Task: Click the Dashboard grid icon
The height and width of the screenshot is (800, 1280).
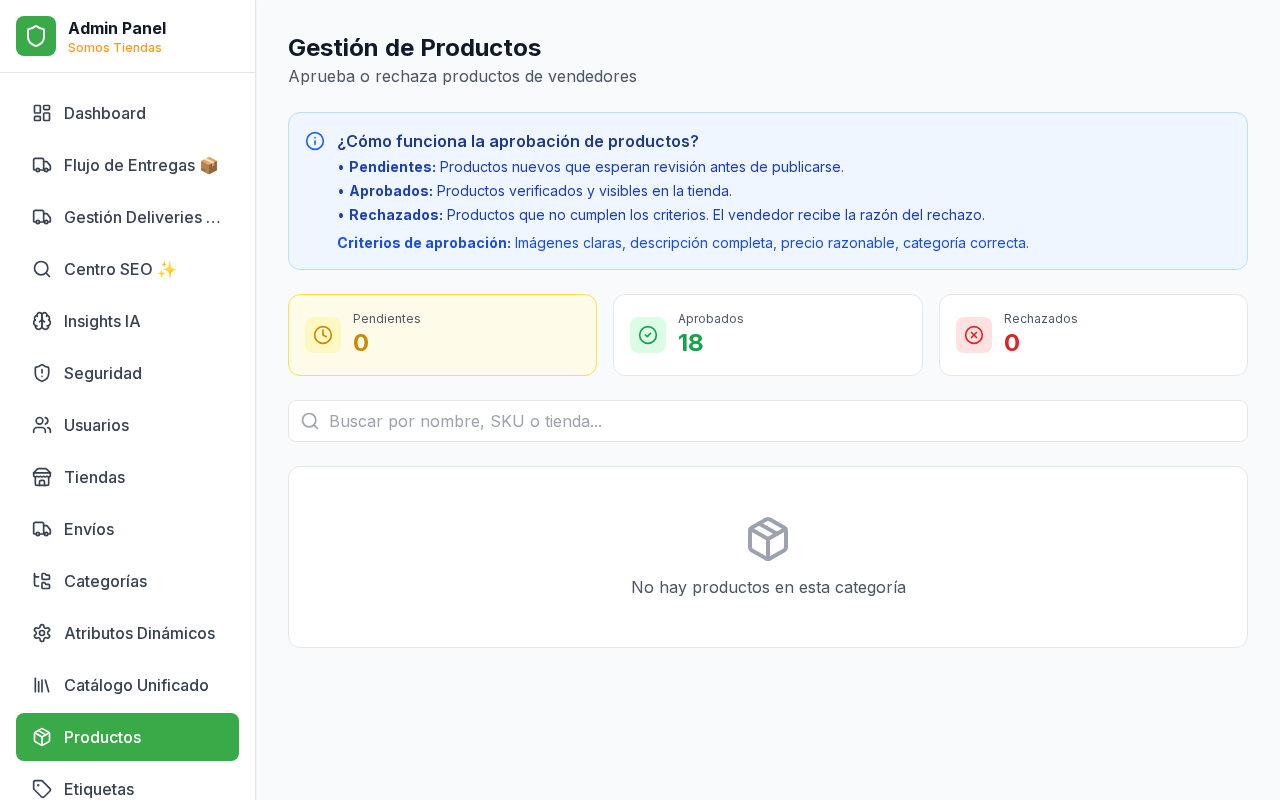Action: tap(42, 113)
